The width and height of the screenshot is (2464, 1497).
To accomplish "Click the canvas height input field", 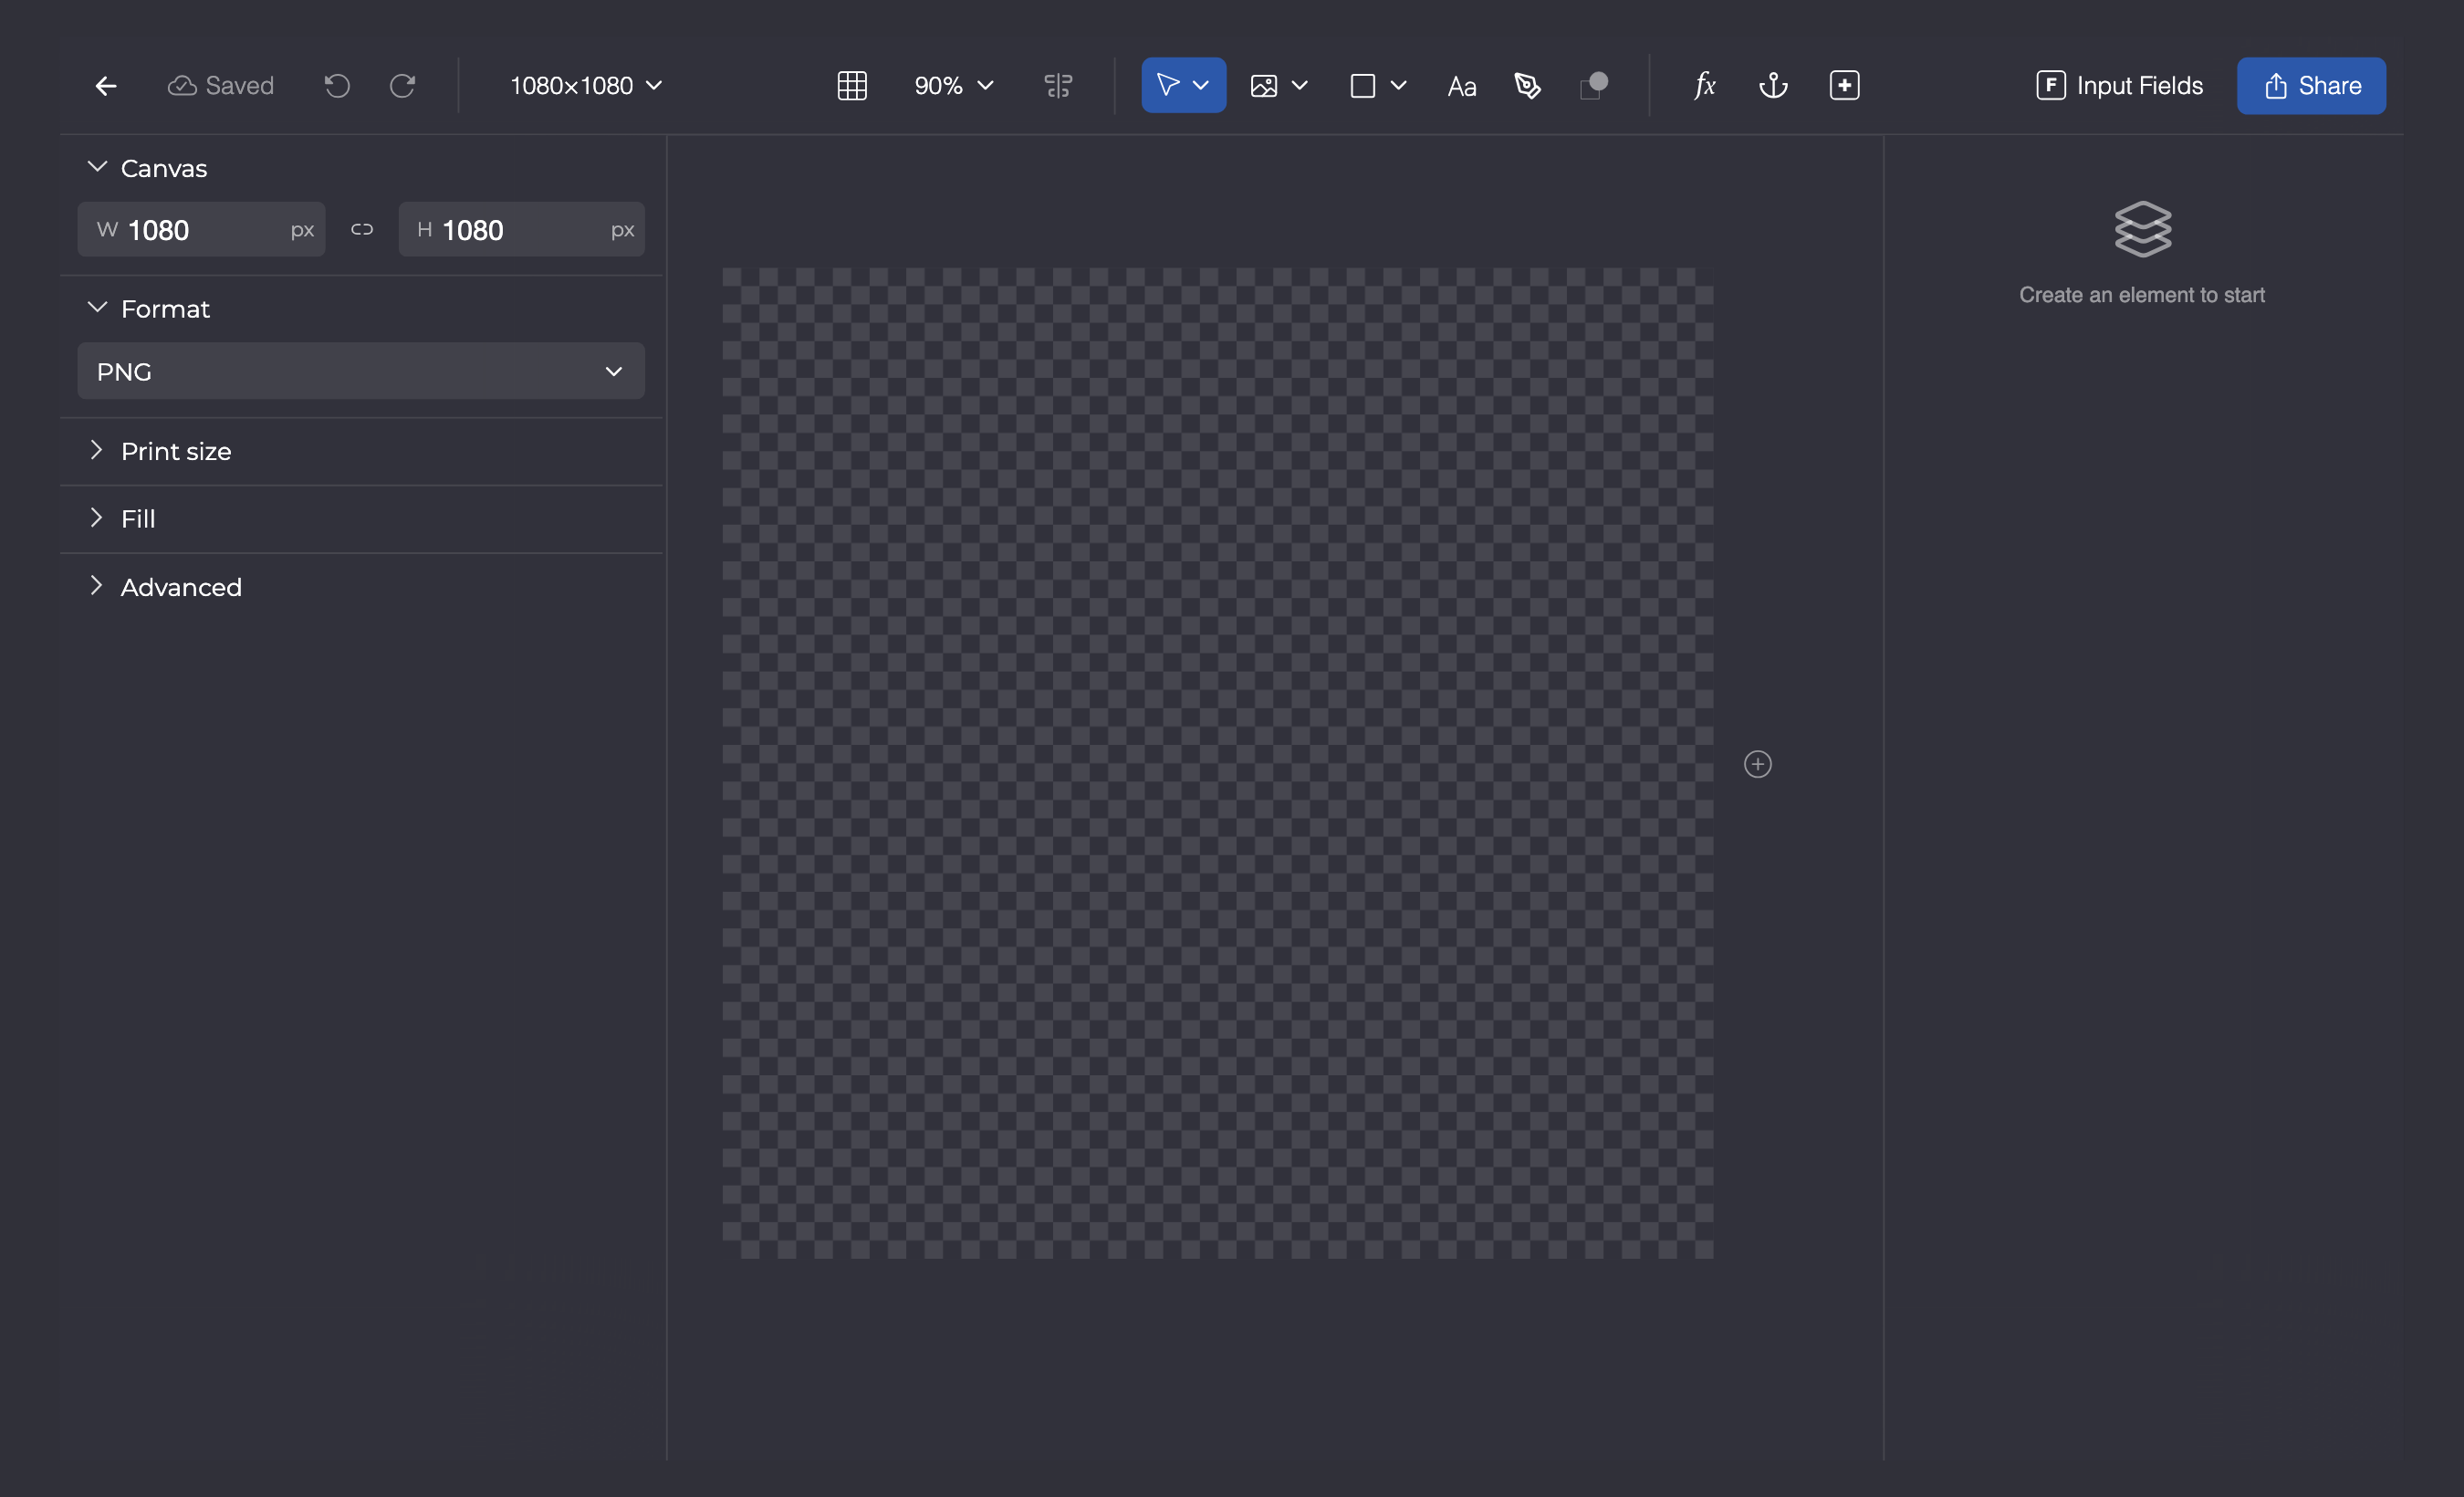I will pyautogui.click(x=521, y=230).
